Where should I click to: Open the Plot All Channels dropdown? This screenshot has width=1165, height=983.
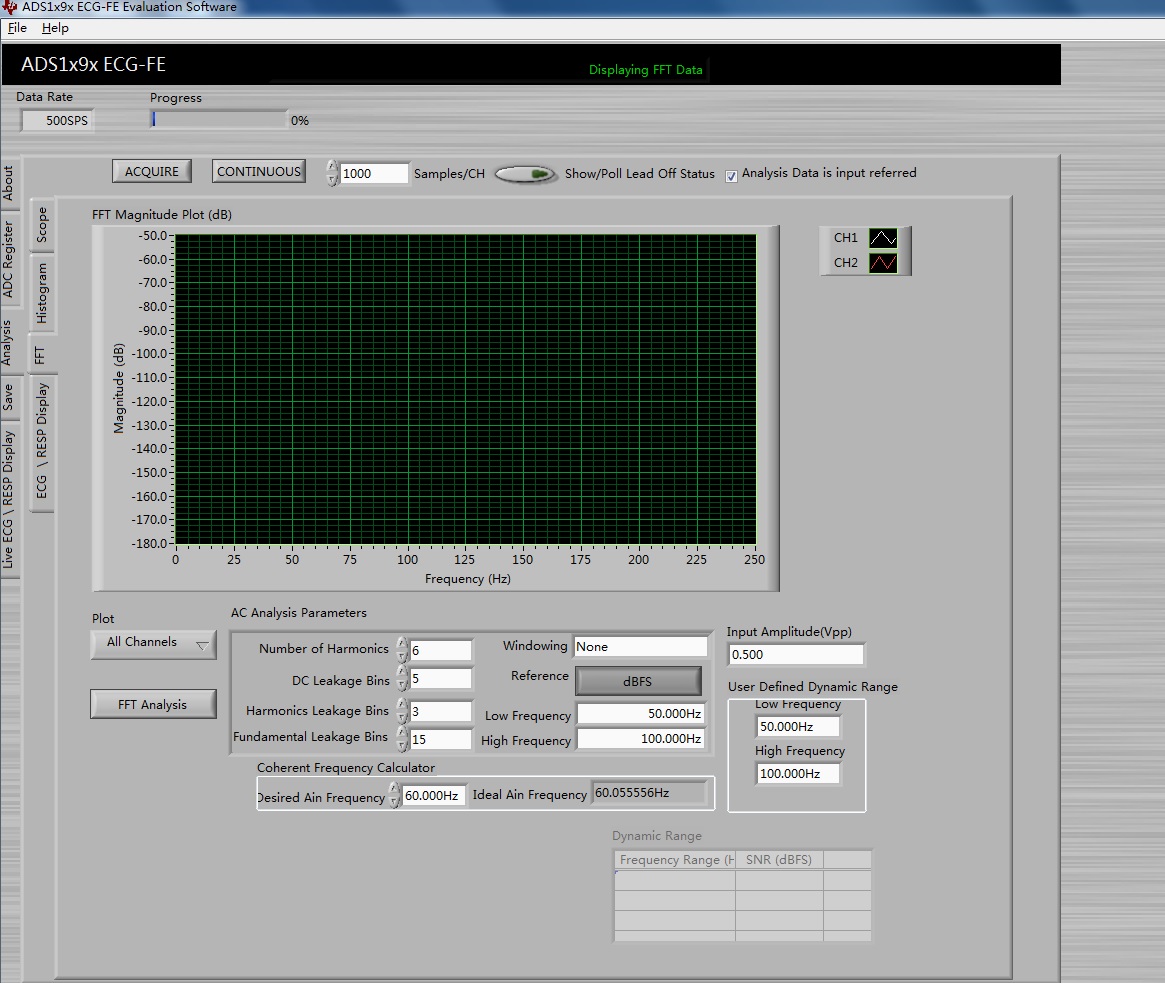point(153,643)
